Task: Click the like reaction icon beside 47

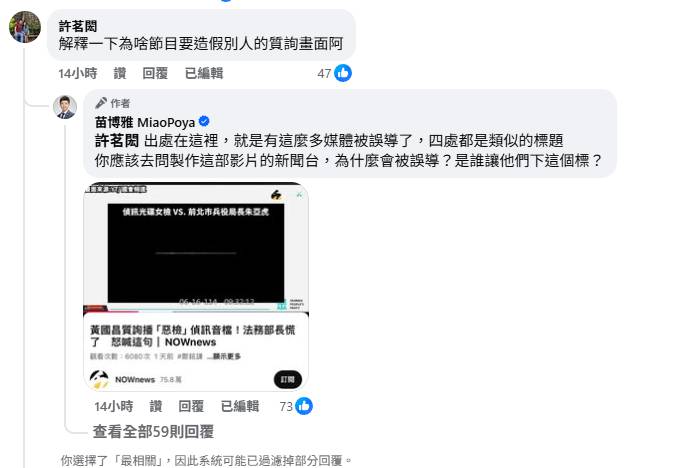Action: 343,73
